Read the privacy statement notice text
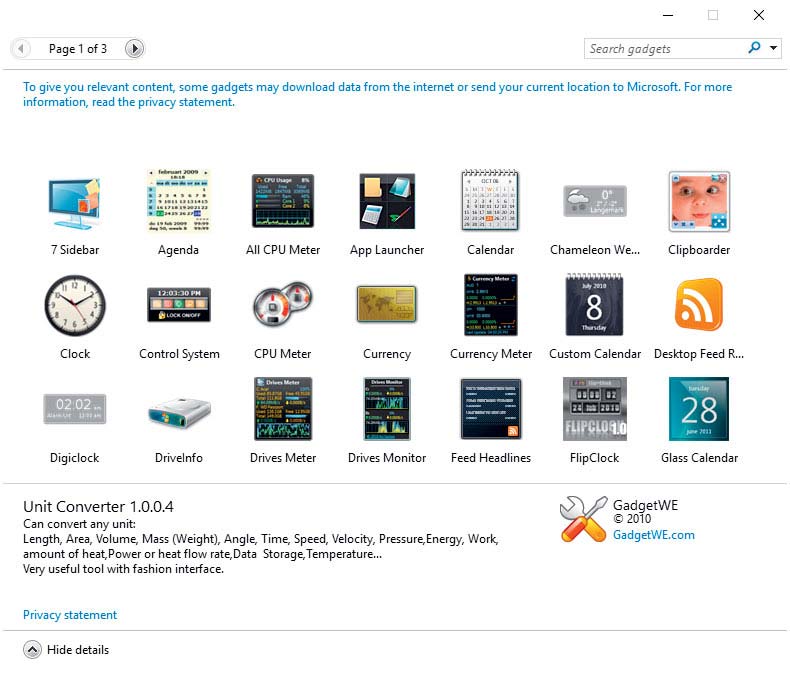Image resolution: width=790 pixels, height=674 pixels. coord(377,94)
